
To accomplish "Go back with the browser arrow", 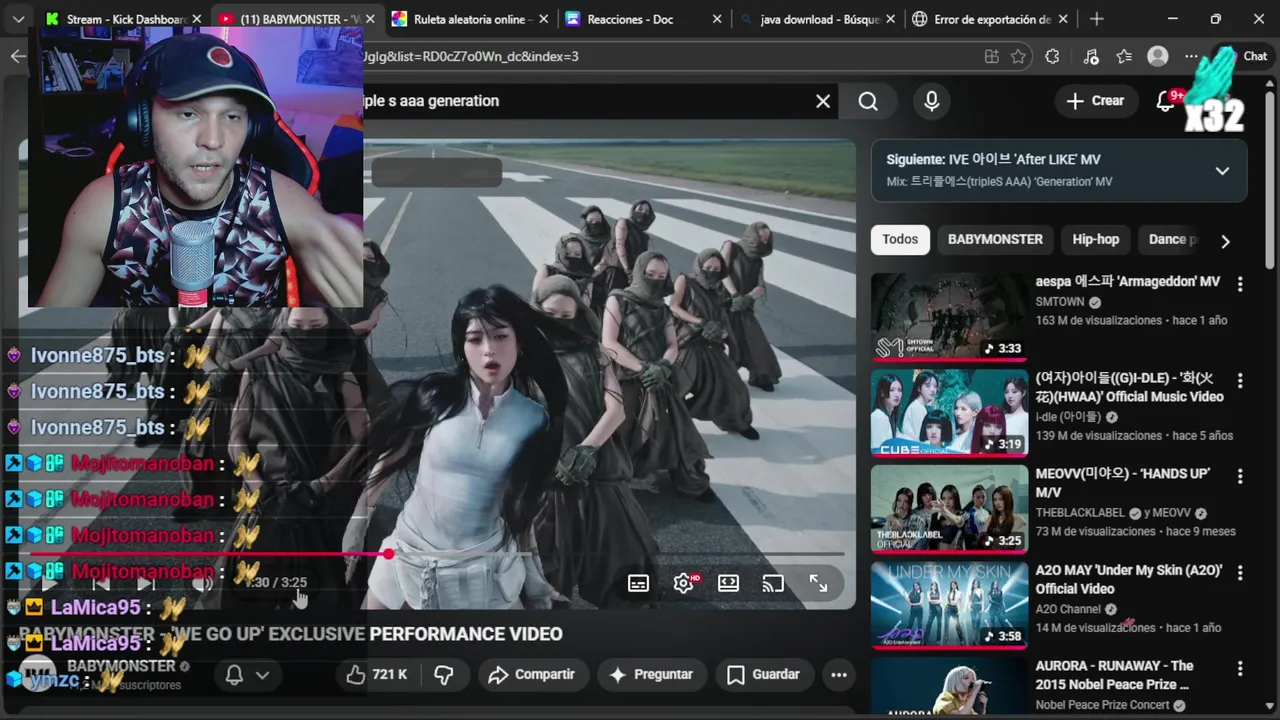I will coord(18,56).
